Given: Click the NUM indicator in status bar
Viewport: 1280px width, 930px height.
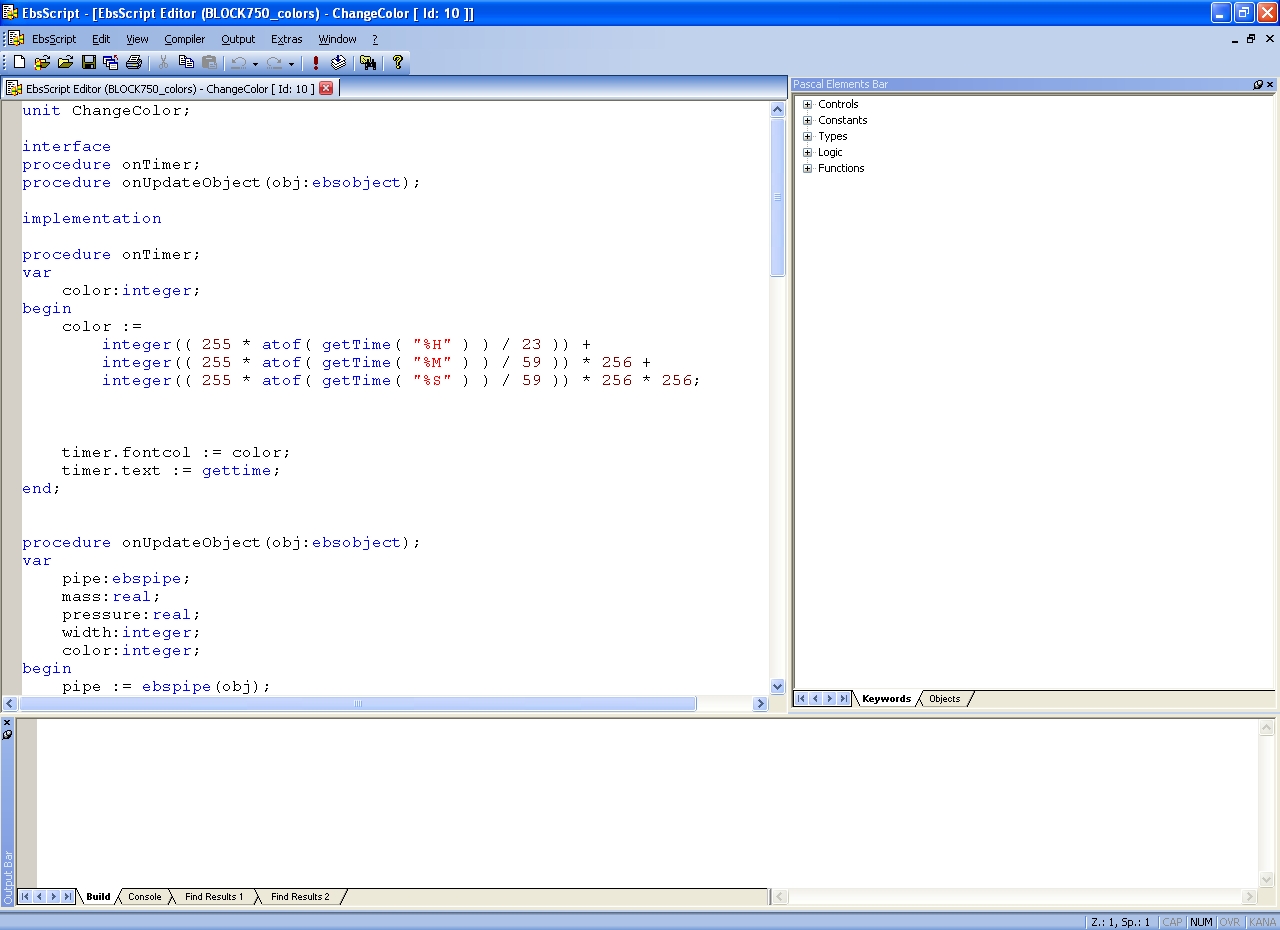Looking at the screenshot, I should pos(1201,922).
